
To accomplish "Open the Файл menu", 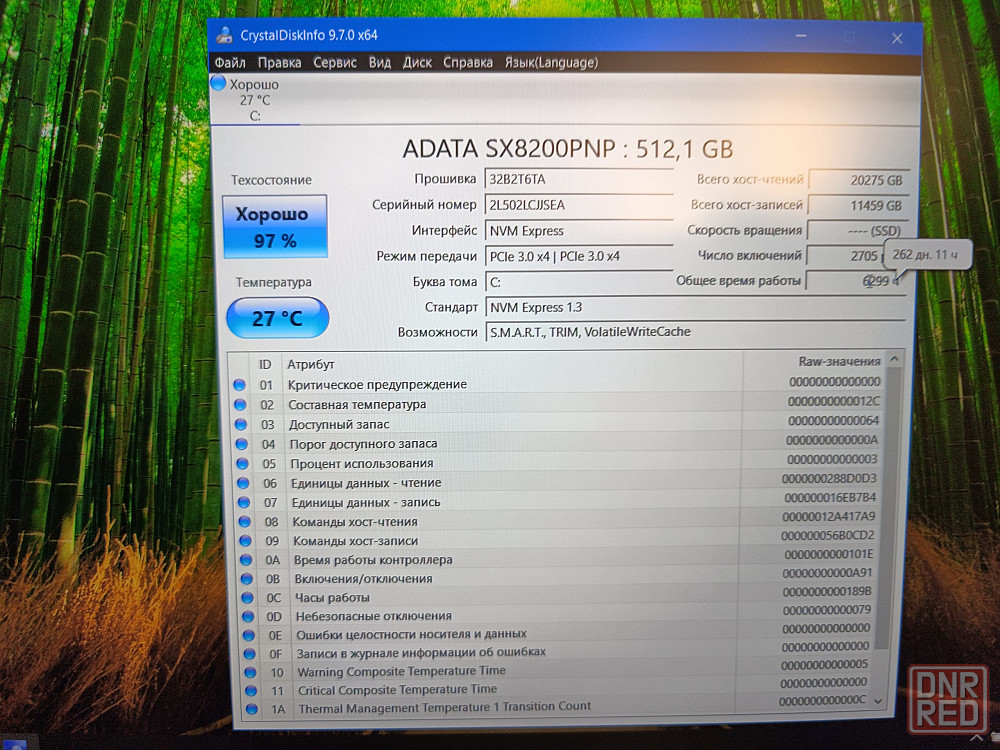I will pyautogui.click(x=230, y=62).
